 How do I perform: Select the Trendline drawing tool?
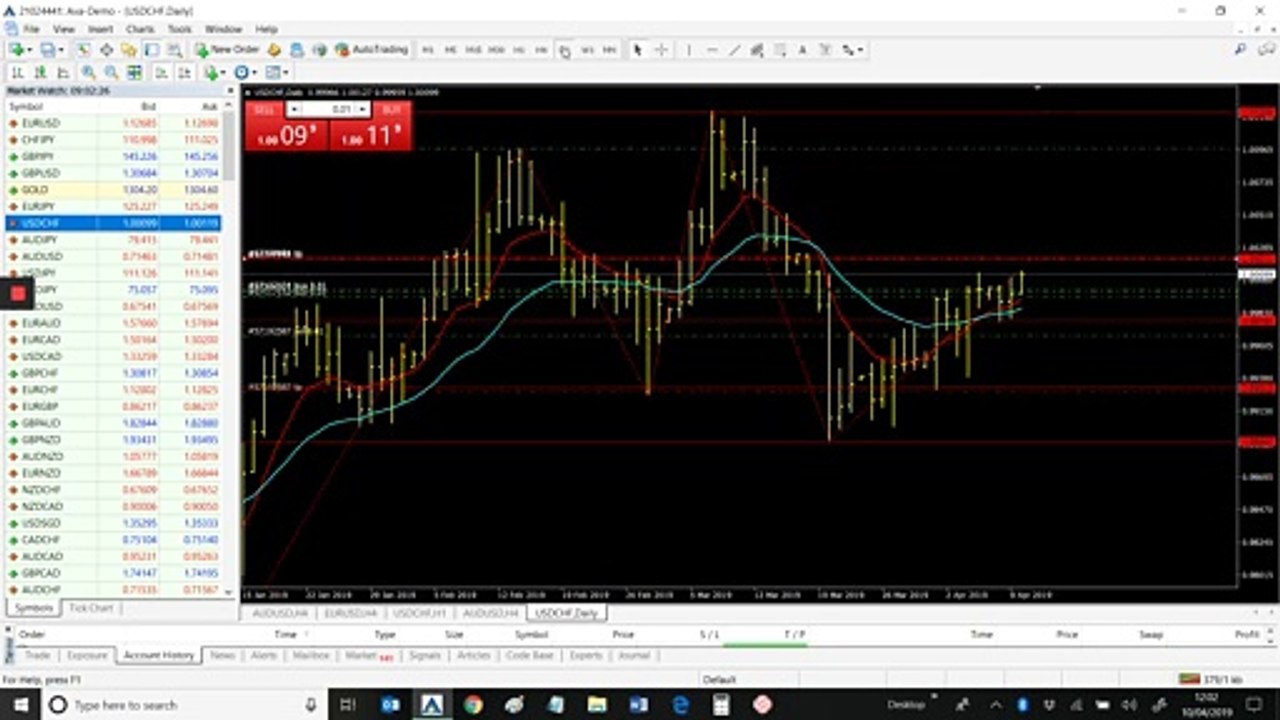[x=735, y=49]
